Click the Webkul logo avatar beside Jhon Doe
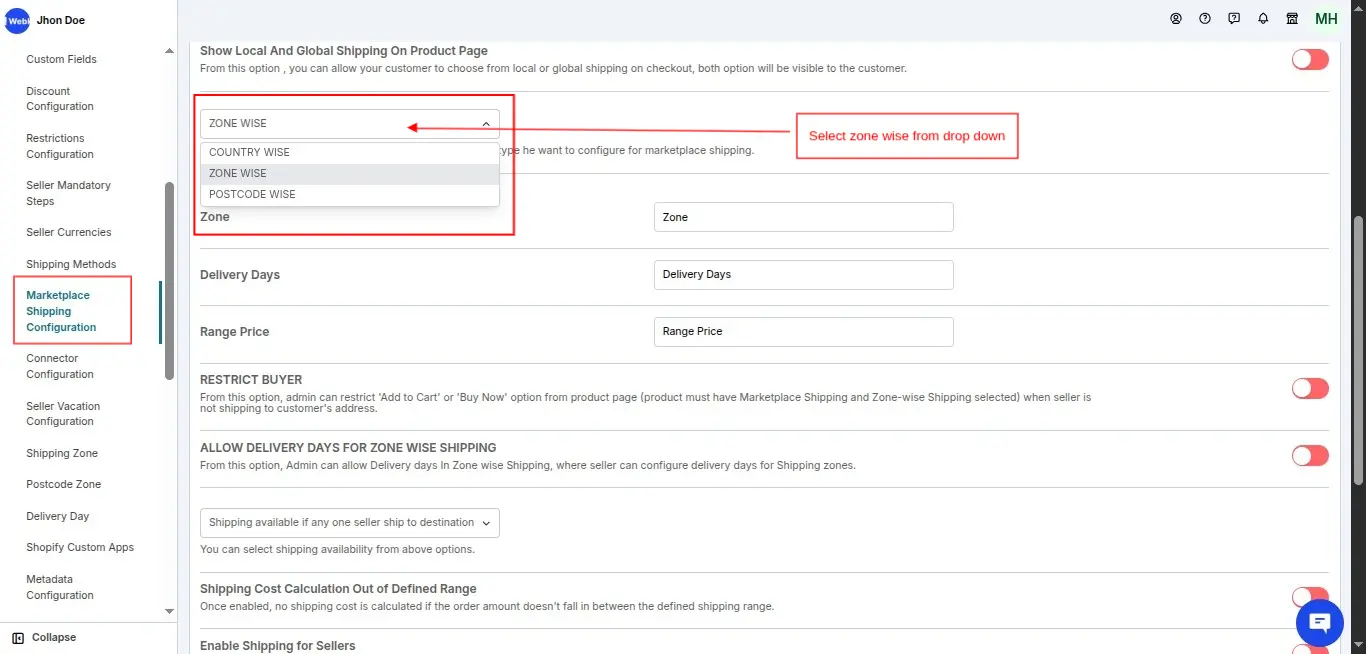Viewport: 1366px width, 654px height. [17, 20]
